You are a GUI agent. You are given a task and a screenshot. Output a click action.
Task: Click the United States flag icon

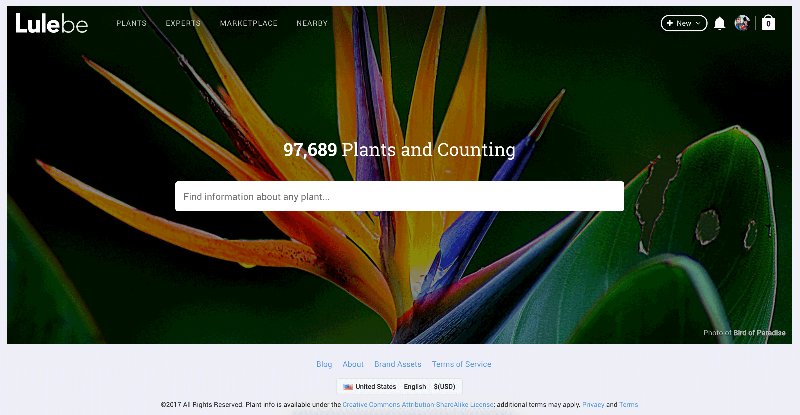(348, 386)
